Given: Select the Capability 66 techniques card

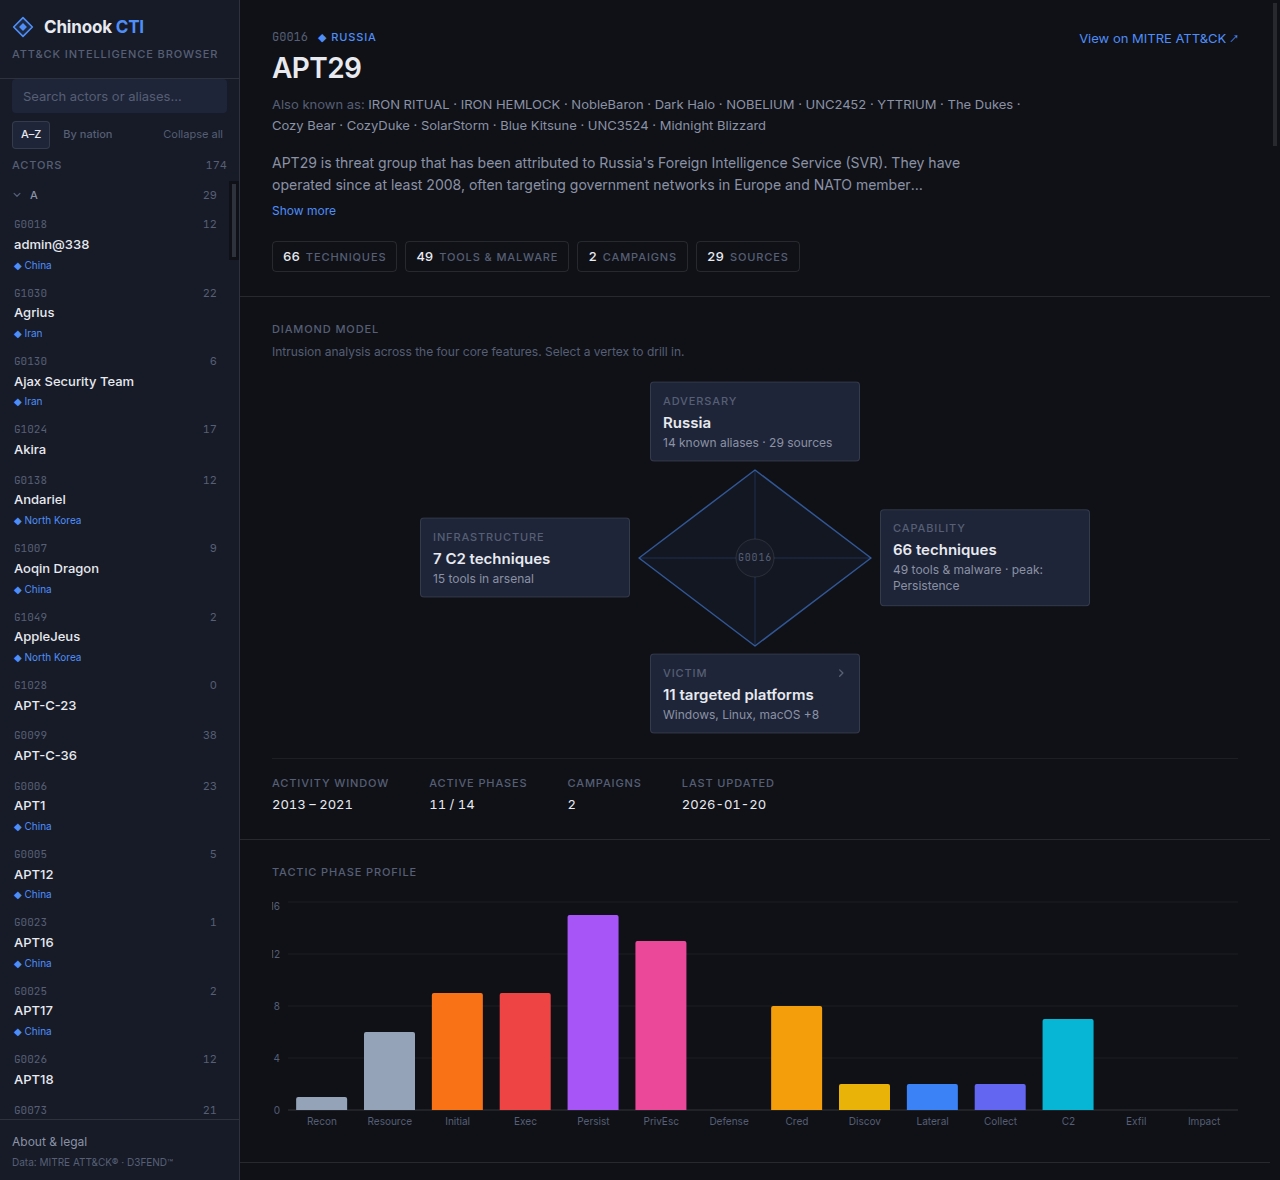Looking at the screenshot, I should click(985, 557).
